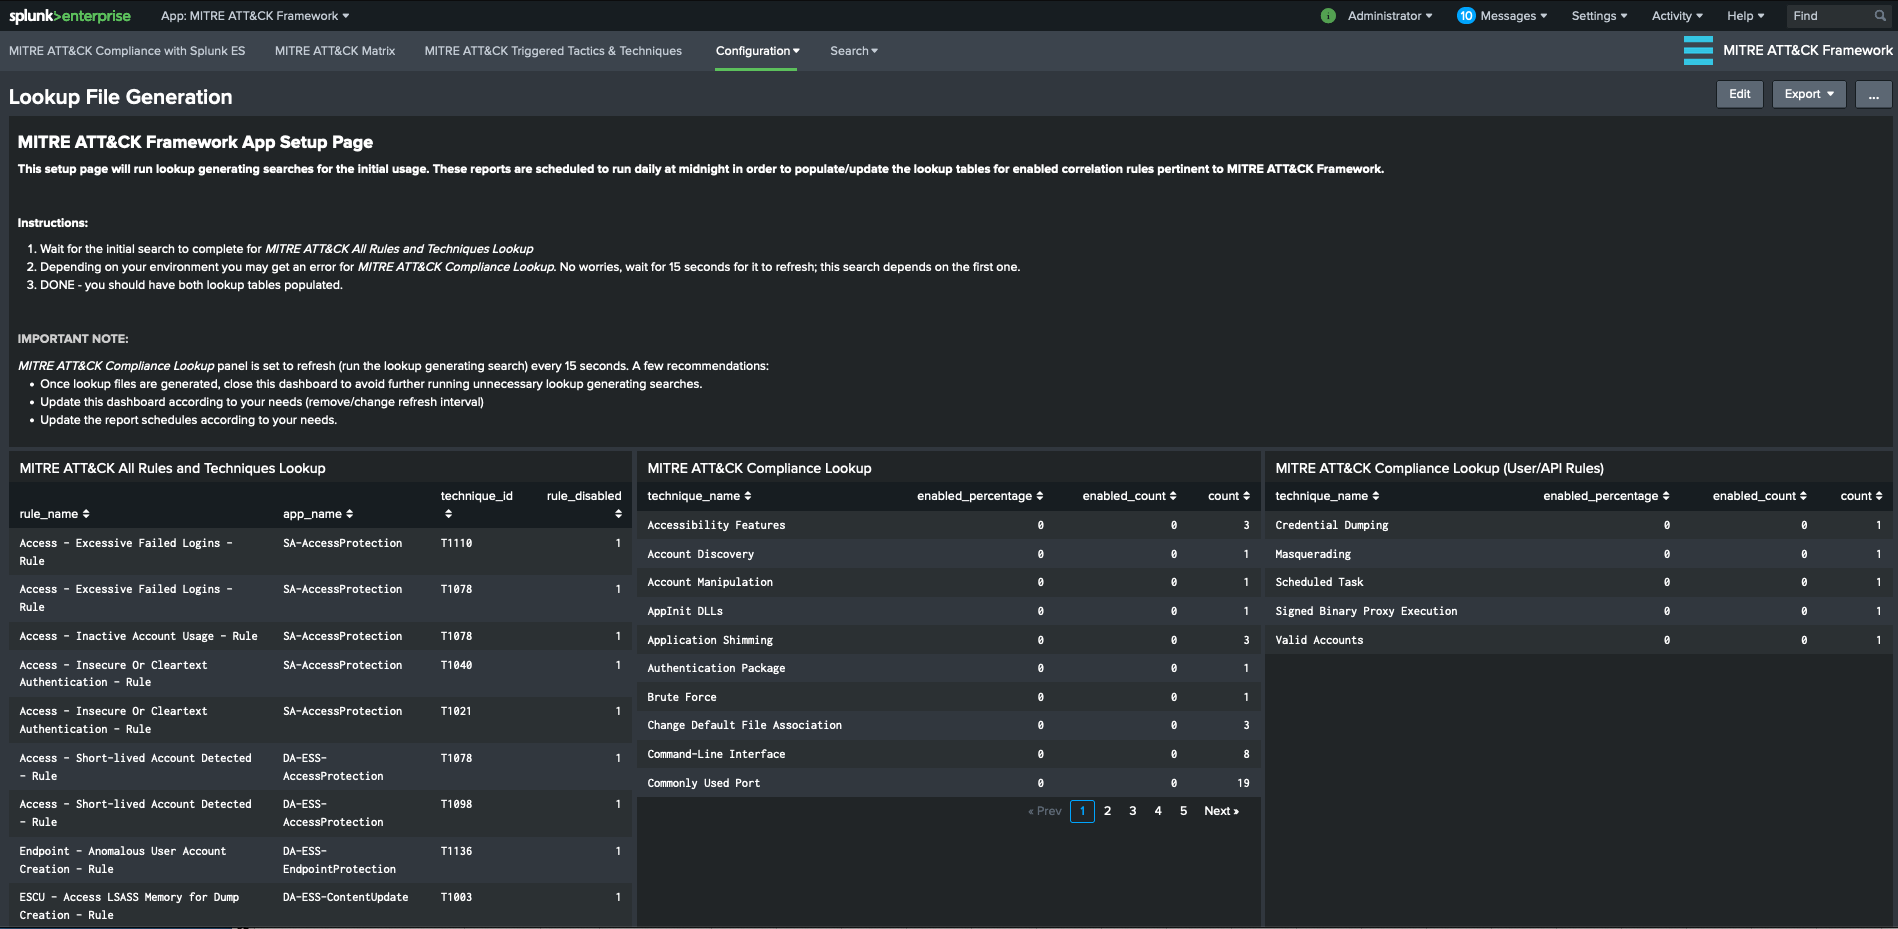Screen dimensions: 1898x929
Task: Go to the Next page of Compliance Lookup
Action: coord(1221,811)
